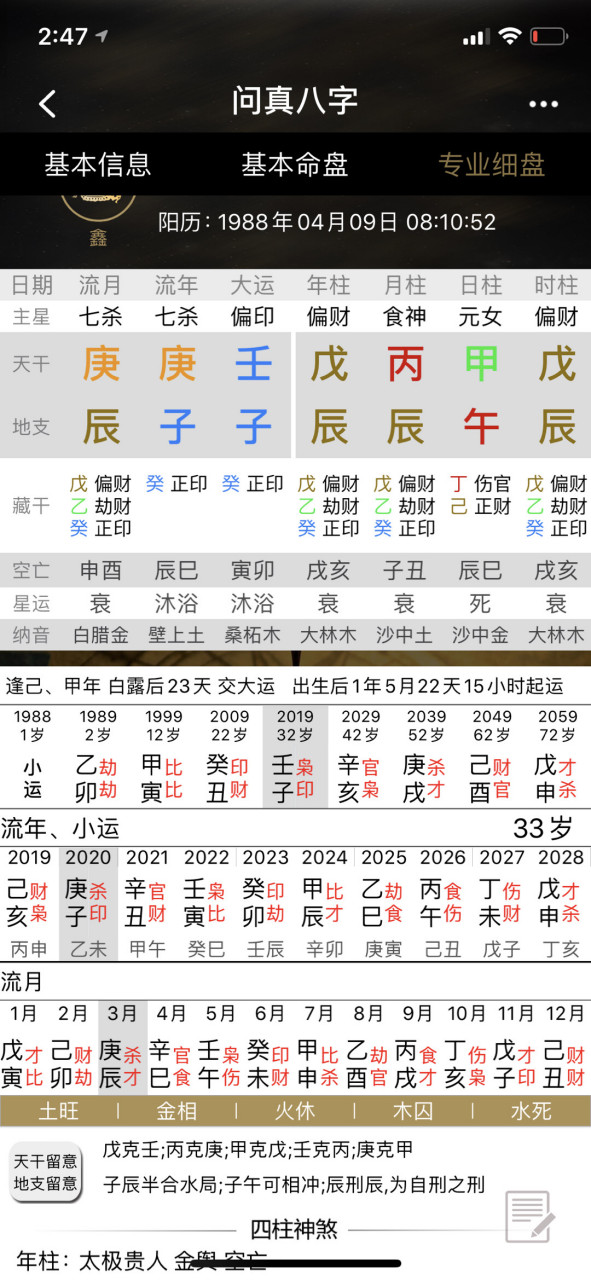Tap the 月柱 column header
Viewport: 591px width, 1280px height.
405,286
